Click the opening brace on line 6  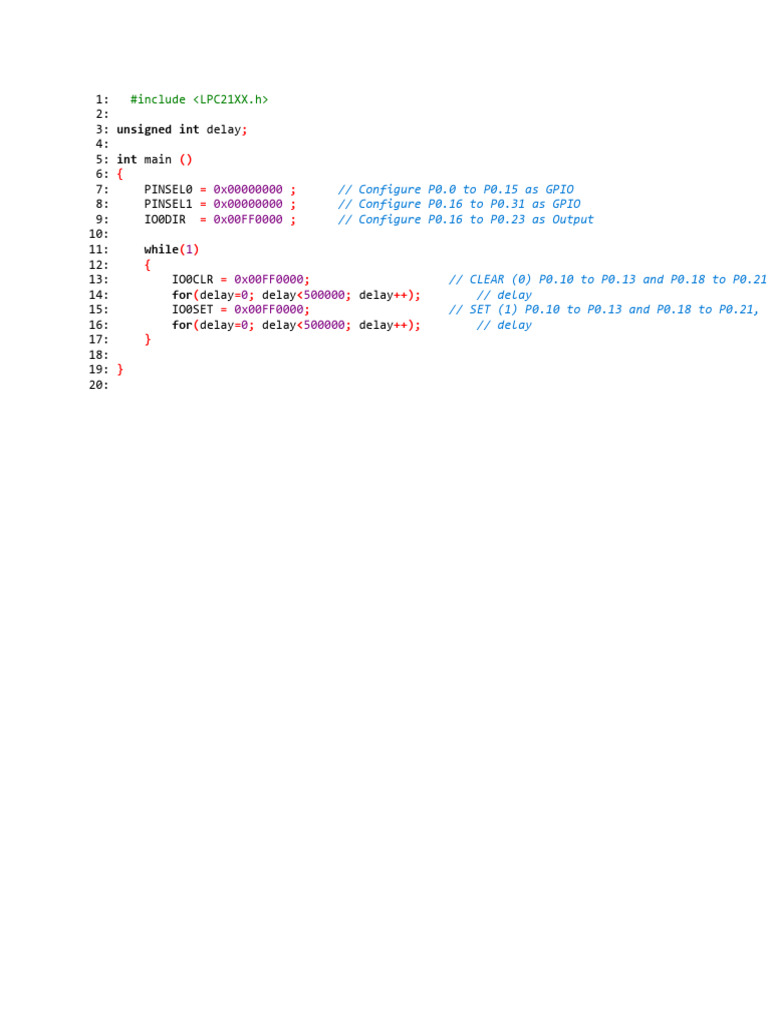coord(120,174)
